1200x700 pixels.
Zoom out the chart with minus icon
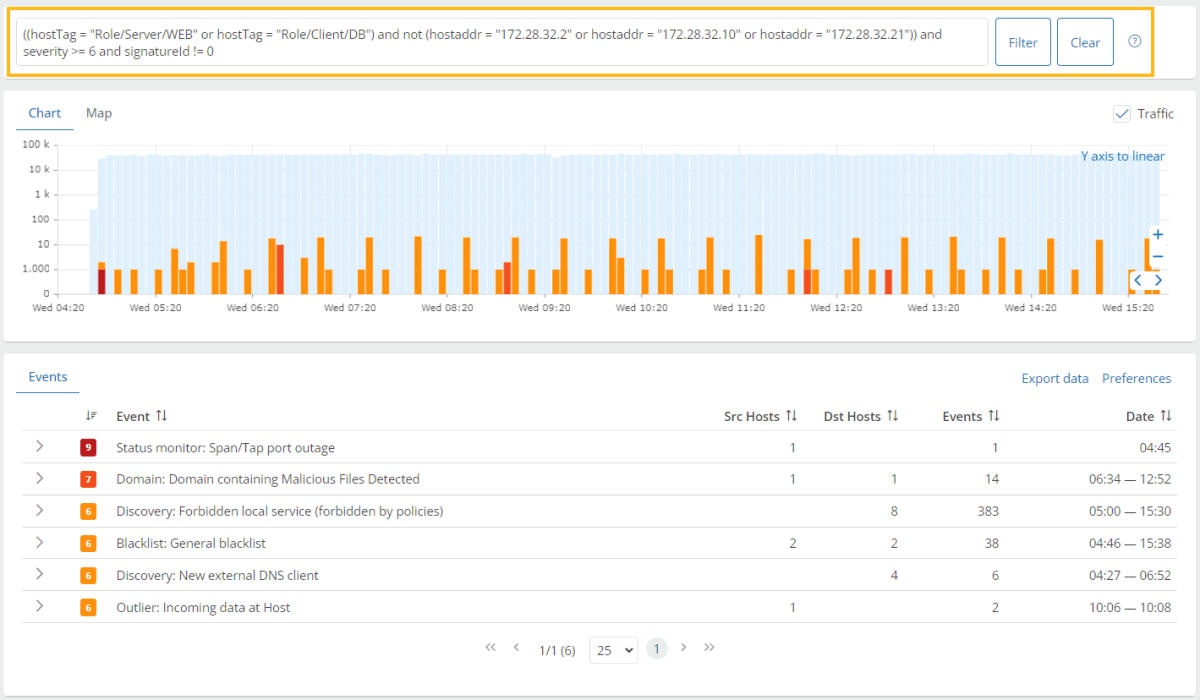1158,257
